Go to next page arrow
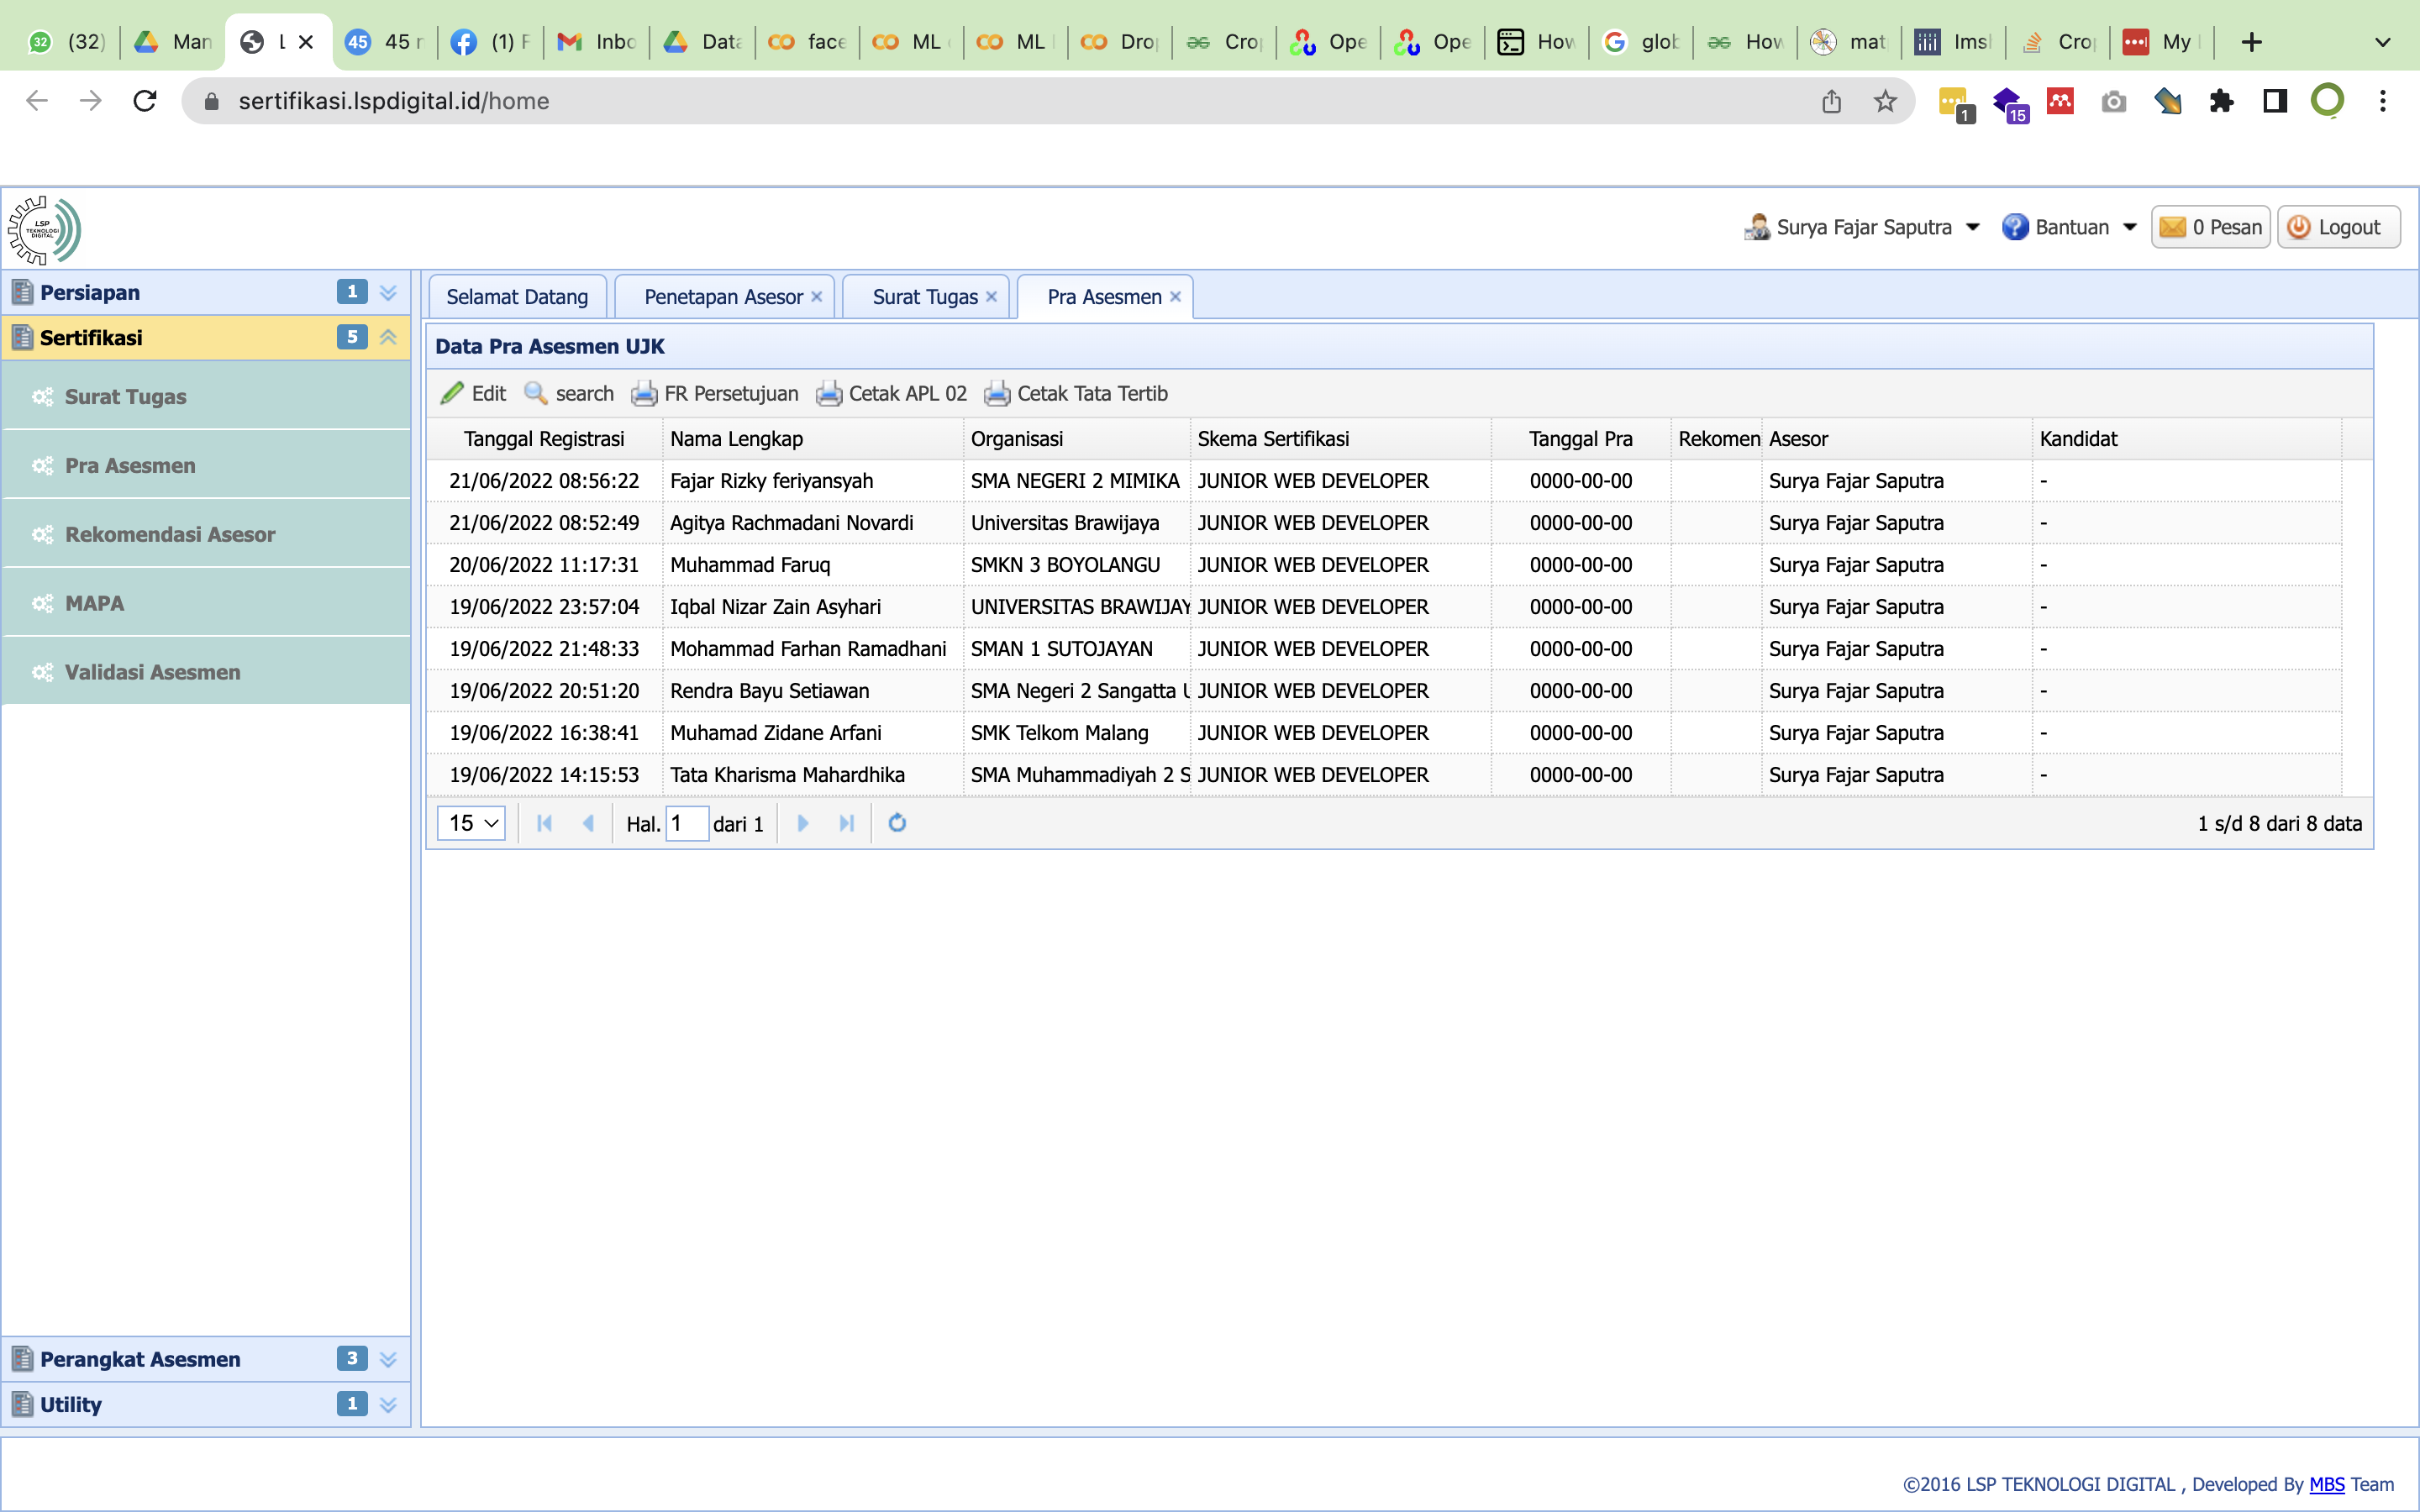Viewport: 2420px width, 1512px height. (802, 823)
